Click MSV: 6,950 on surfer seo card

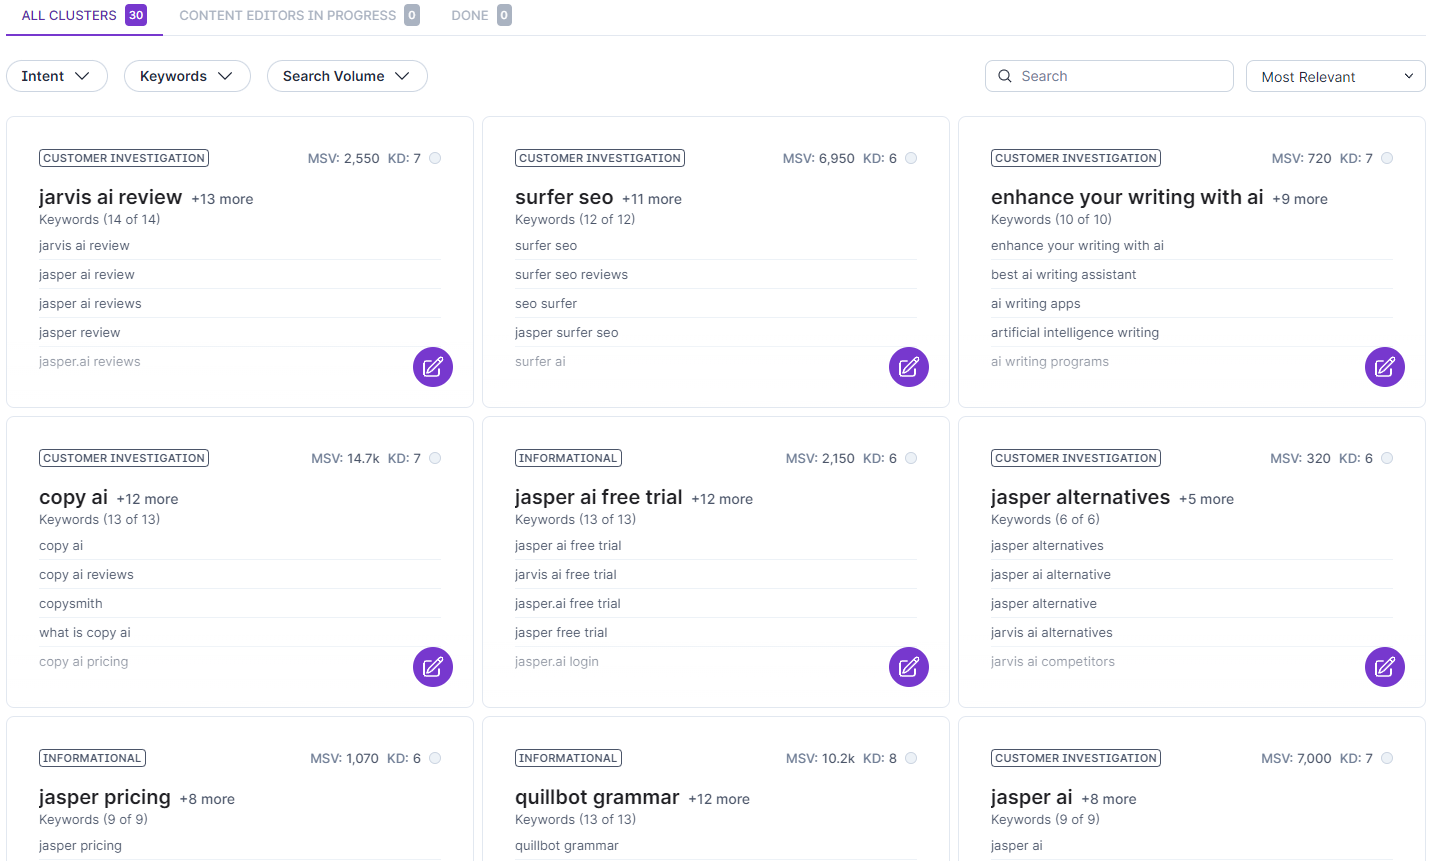[818, 158]
